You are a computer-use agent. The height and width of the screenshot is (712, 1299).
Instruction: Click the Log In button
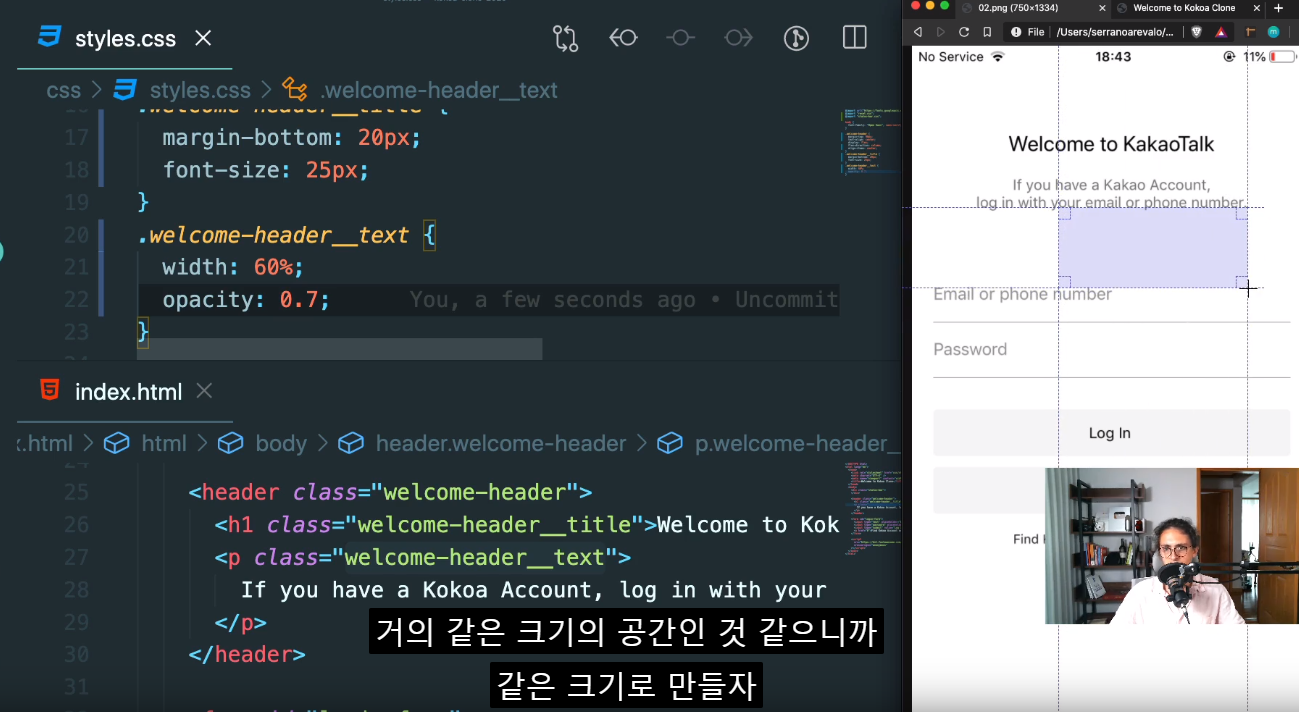click(x=1111, y=433)
